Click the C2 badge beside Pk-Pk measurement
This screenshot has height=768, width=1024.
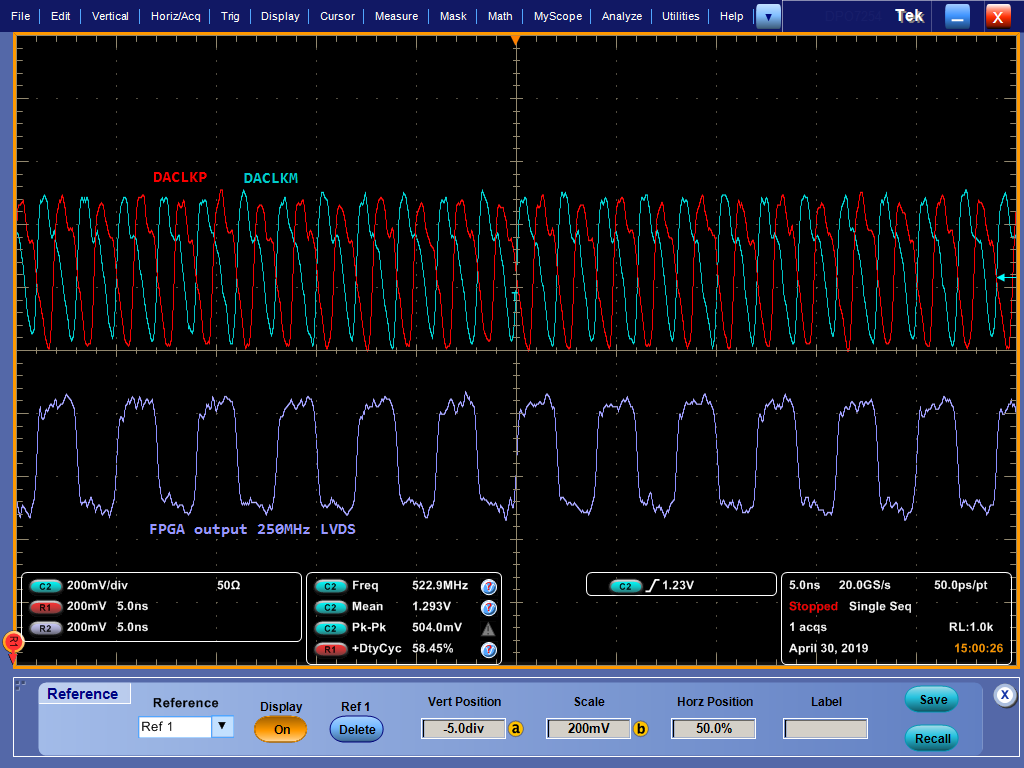point(330,628)
